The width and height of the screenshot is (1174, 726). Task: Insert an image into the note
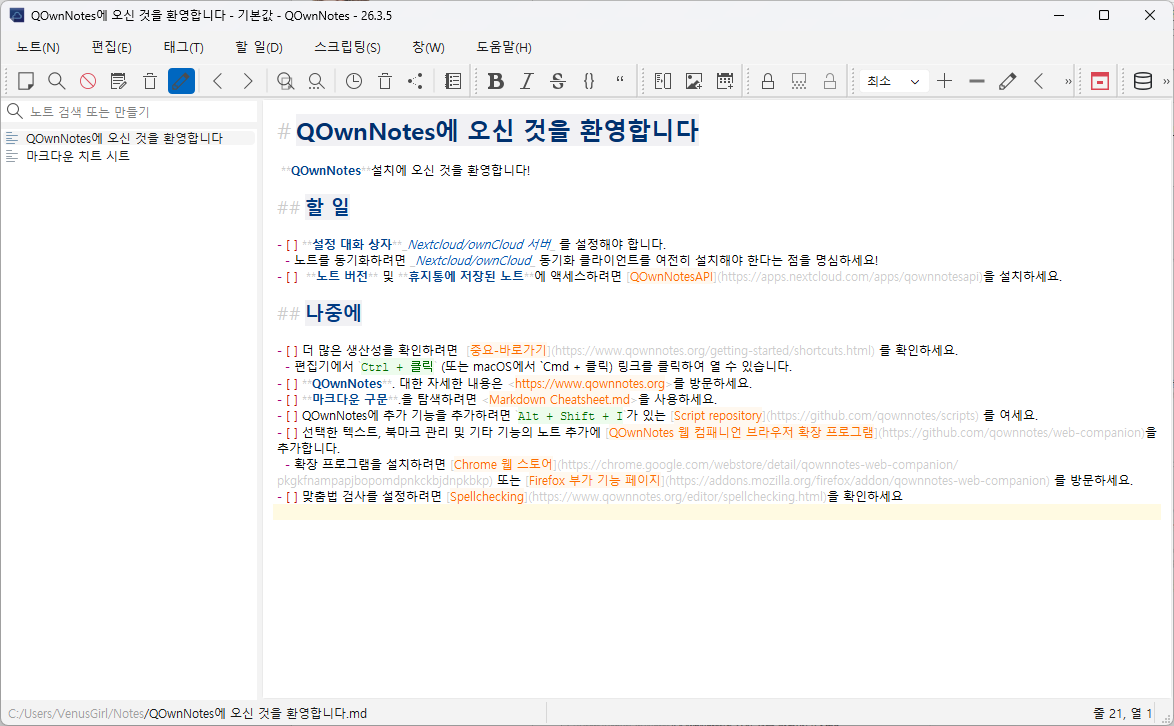[x=694, y=81]
